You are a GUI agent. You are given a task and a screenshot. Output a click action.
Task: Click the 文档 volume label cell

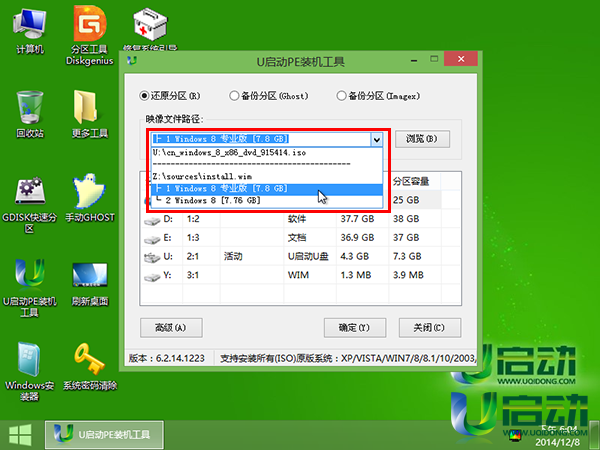click(x=309, y=238)
